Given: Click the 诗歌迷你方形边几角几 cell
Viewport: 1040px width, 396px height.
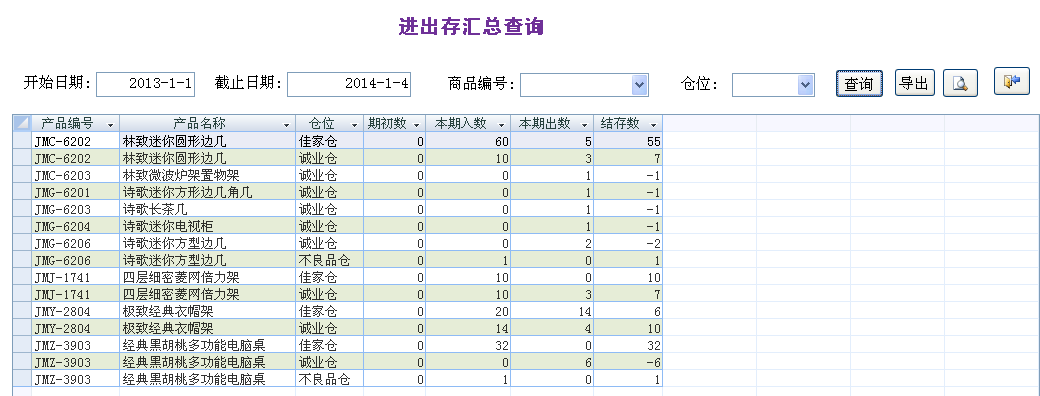Looking at the screenshot, I should coord(208,192).
